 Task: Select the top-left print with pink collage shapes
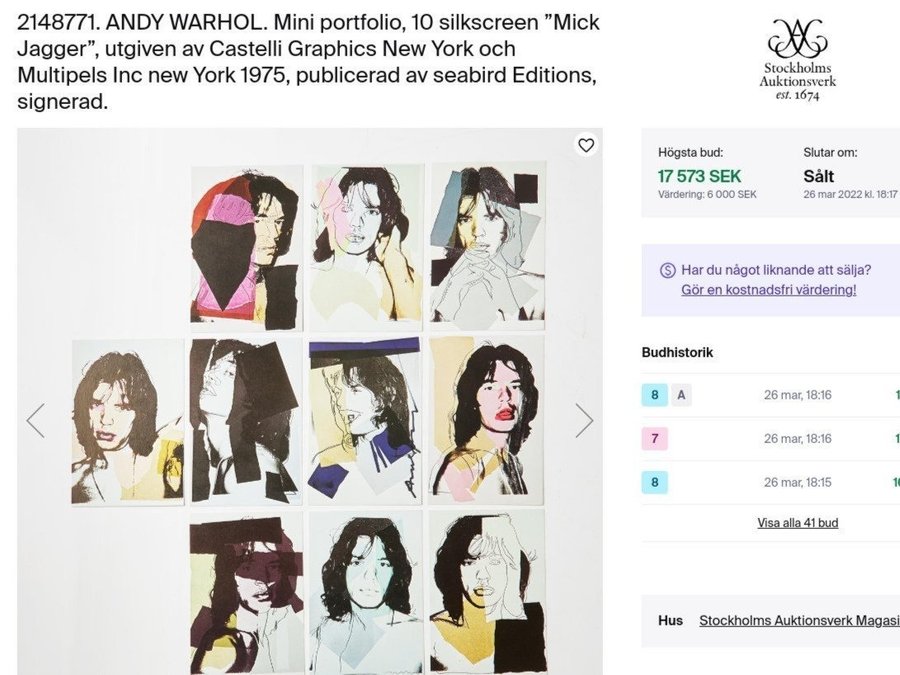coord(247,243)
